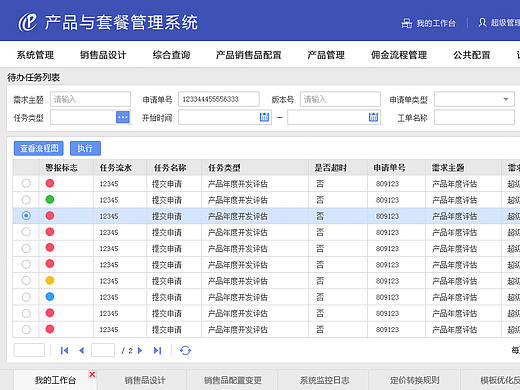The height and width of the screenshot is (390, 520).
Task: Open 我的工作台 workbench icon in header
Action: [x=407, y=23]
